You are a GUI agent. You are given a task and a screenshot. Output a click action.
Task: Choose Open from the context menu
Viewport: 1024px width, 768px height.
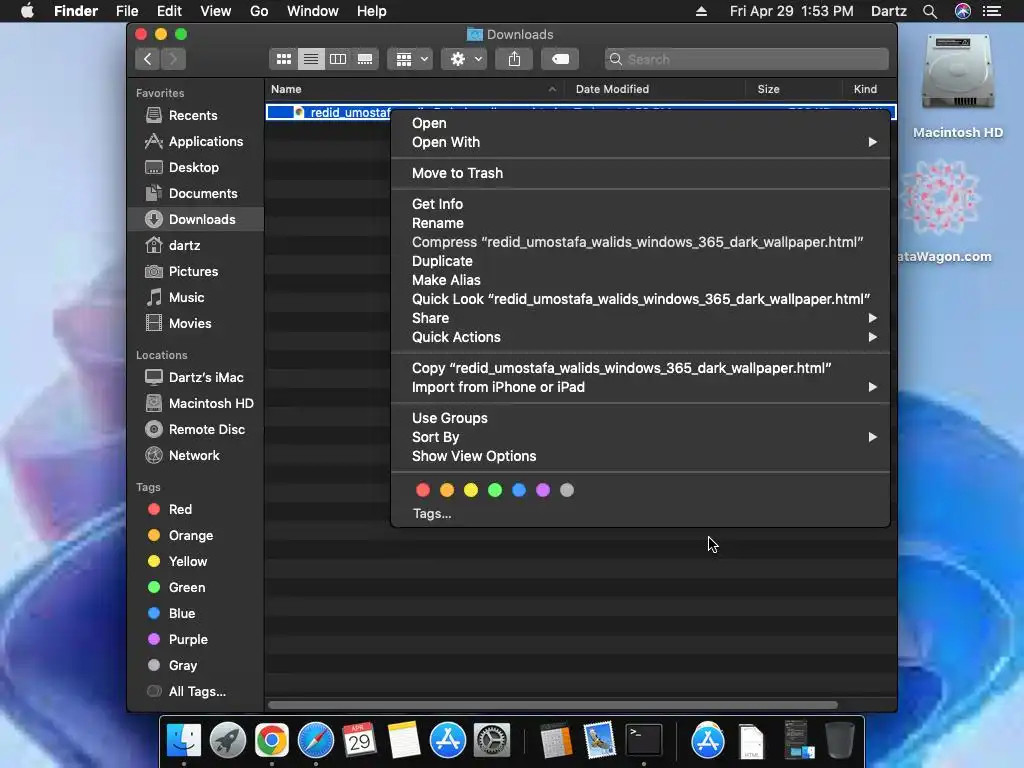click(640, 123)
